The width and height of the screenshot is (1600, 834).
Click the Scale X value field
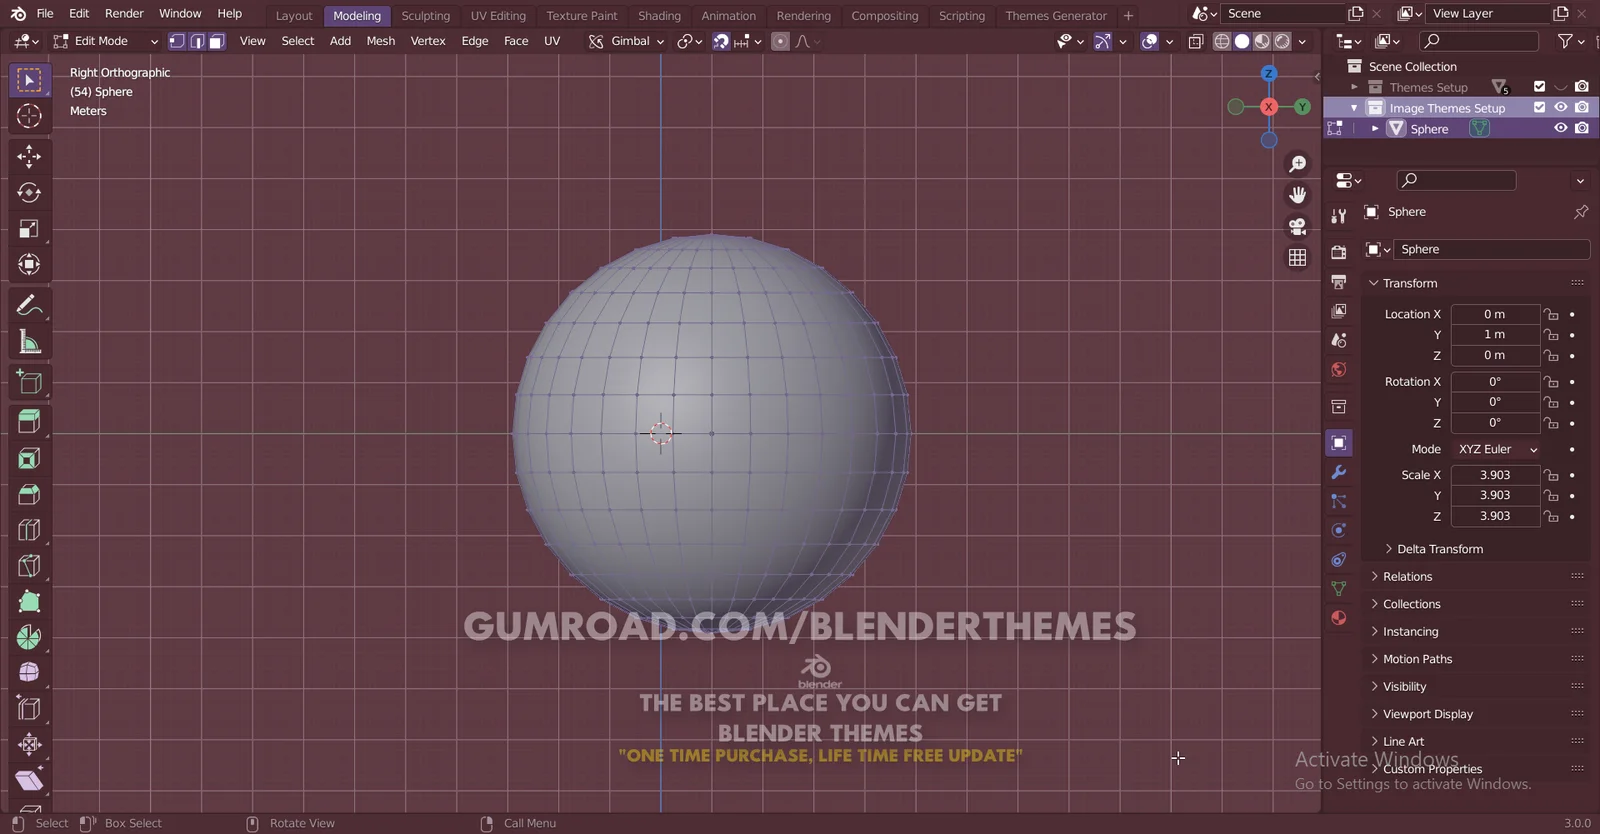coord(1495,475)
